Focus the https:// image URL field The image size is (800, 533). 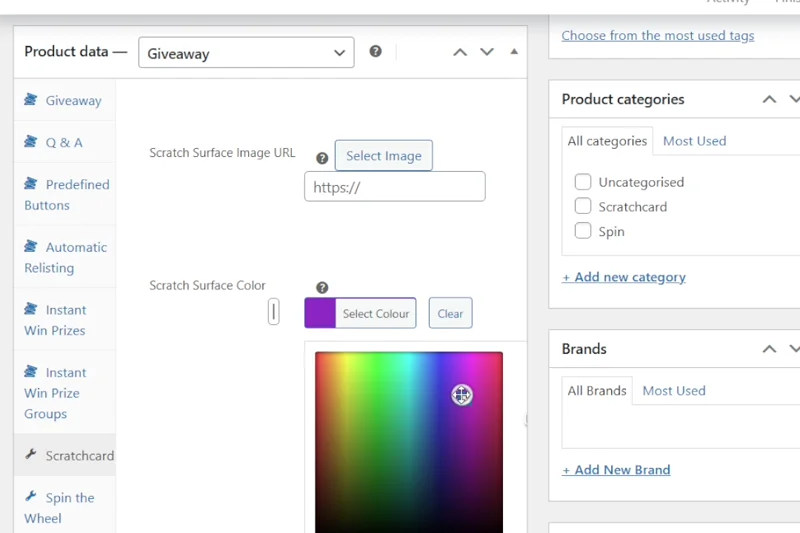(394, 187)
